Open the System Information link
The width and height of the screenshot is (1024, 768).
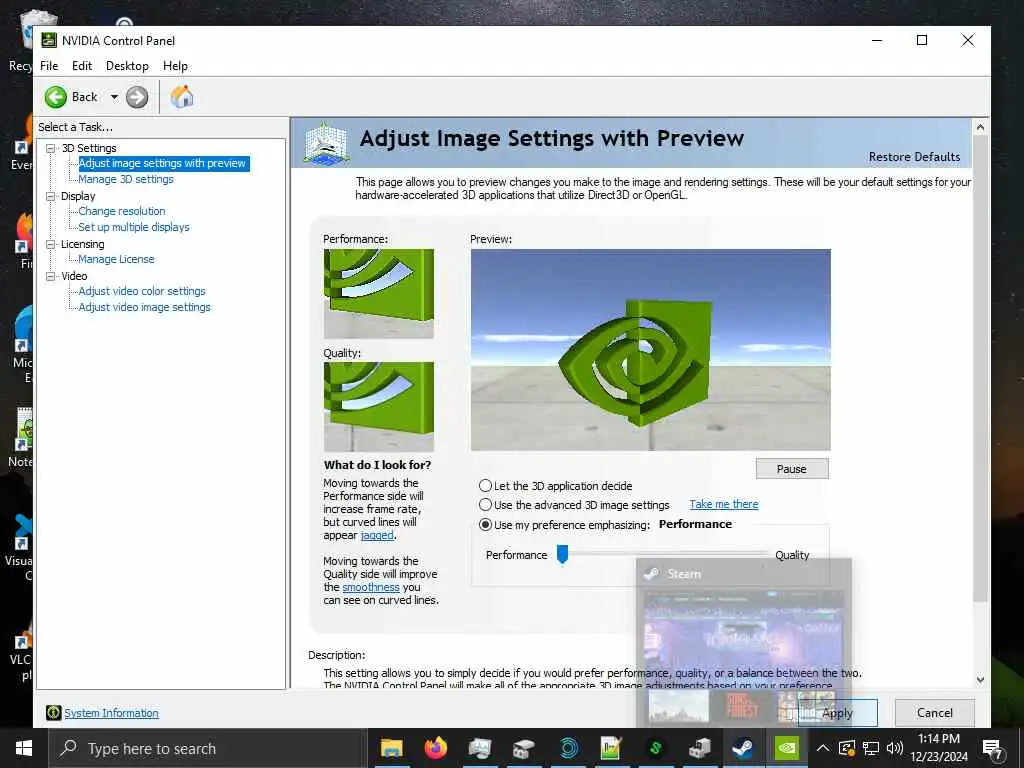pyautogui.click(x=112, y=713)
